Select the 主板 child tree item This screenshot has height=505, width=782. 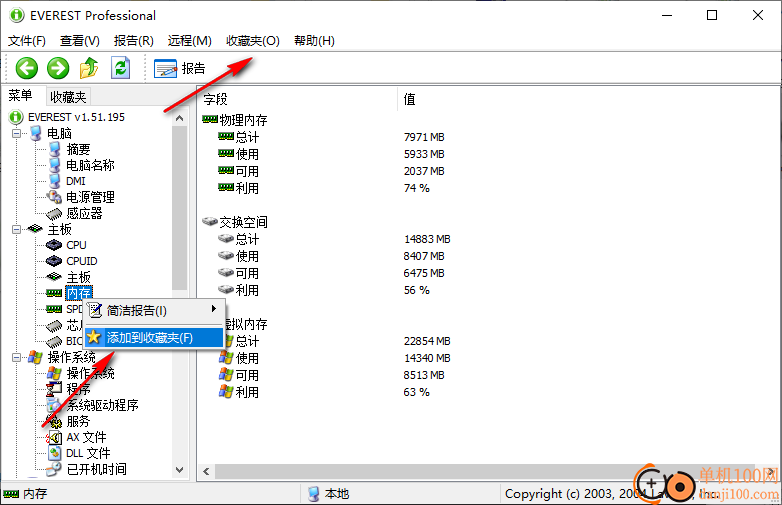click(x=79, y=277)
